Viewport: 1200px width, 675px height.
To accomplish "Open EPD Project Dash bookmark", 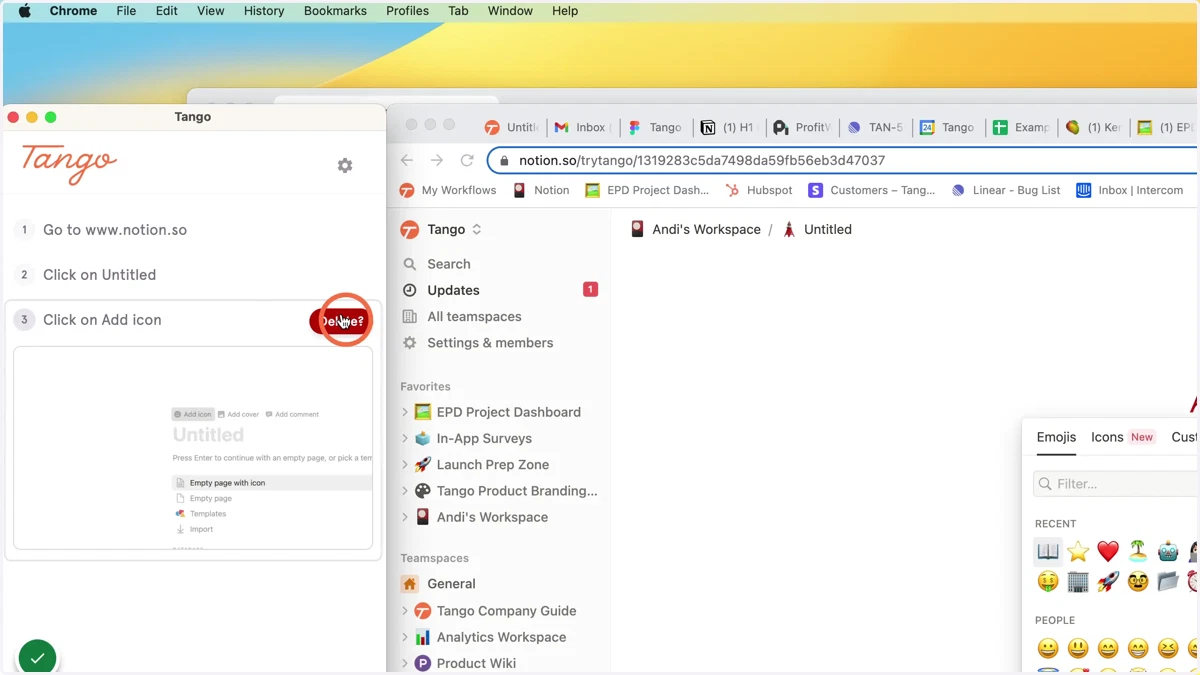I will pos(647,190).
